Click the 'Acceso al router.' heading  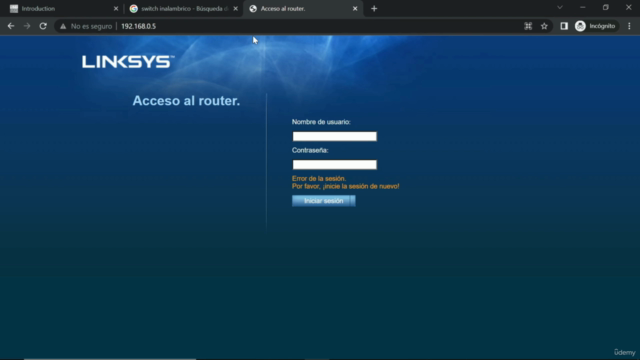186,101
